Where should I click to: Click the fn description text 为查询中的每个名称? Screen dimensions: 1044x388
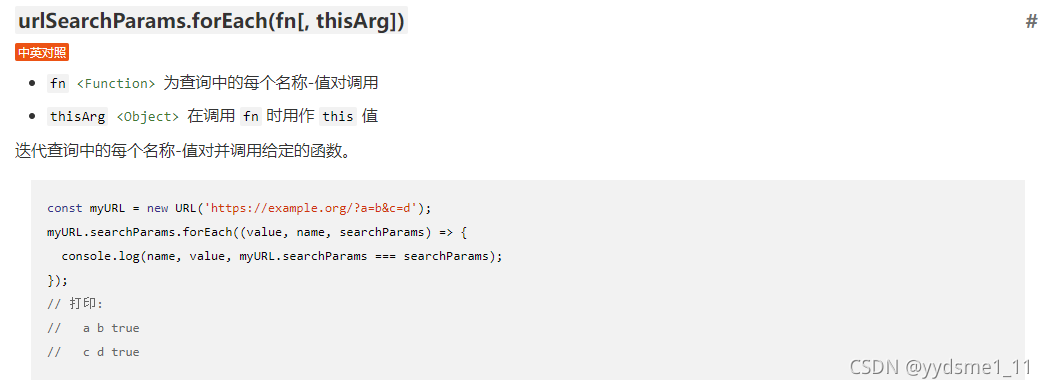pyautogui.click(x=270, y=83)
